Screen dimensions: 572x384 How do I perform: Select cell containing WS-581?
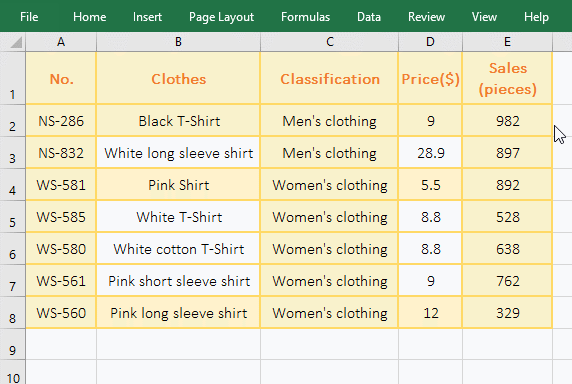pos(61,185)
